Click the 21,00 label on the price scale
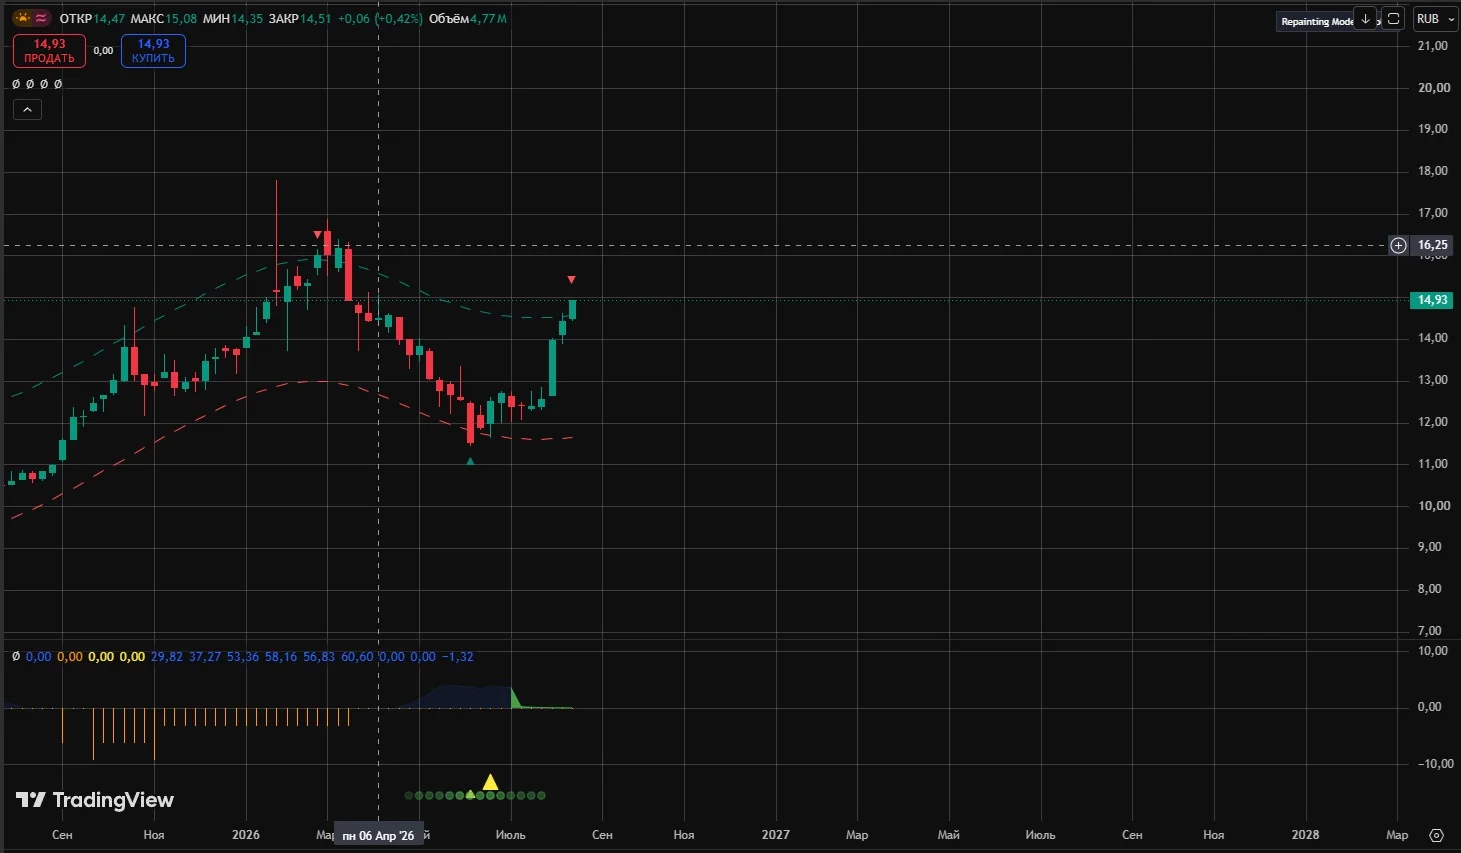Image resolution: width=1461 pixels, height=853 pixels. pos(1433,46)
